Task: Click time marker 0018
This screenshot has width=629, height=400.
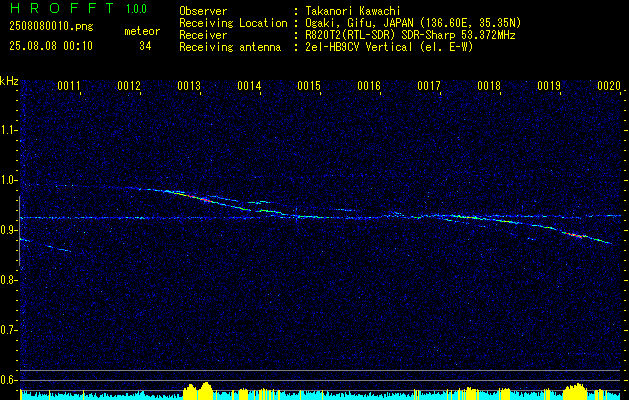Action: tap(489, 86)
